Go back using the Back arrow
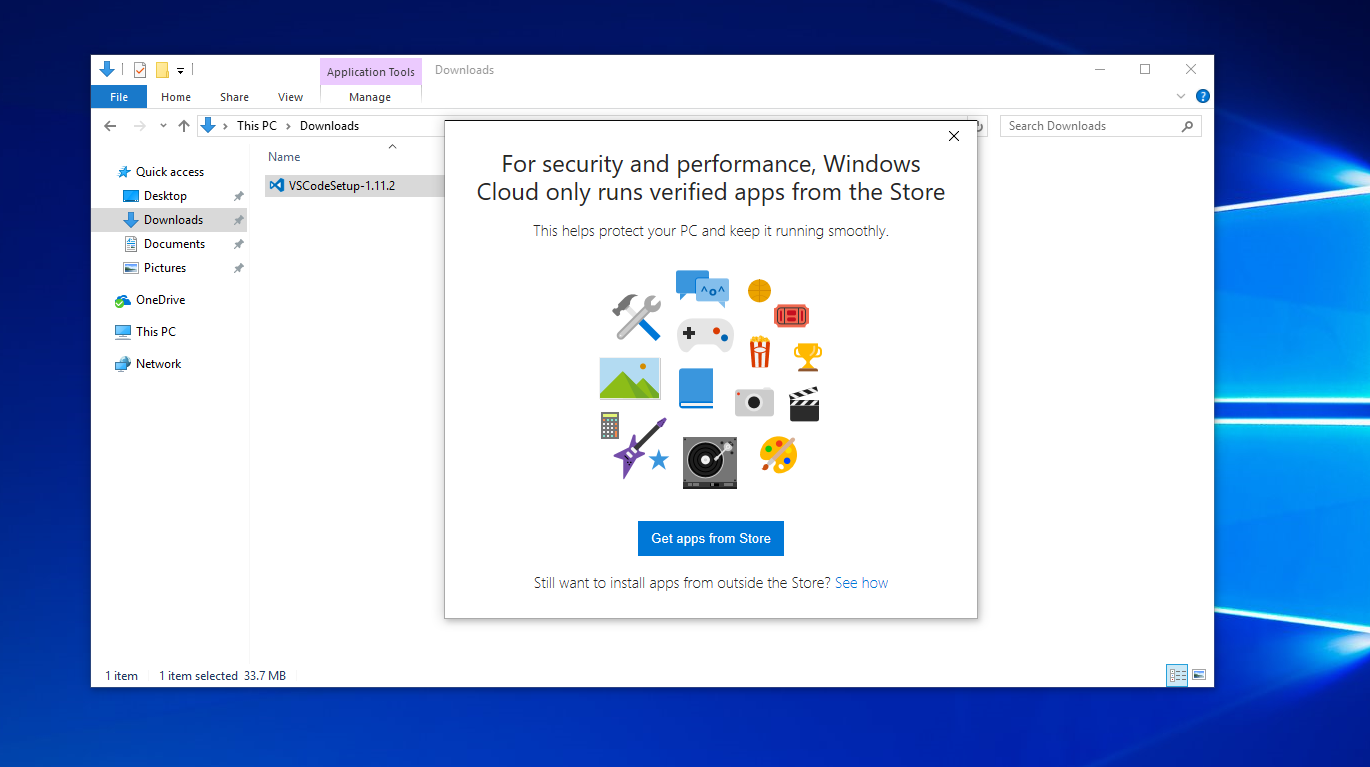Image resolution: width=1370 pixels, height=767 pixels. 111,126
